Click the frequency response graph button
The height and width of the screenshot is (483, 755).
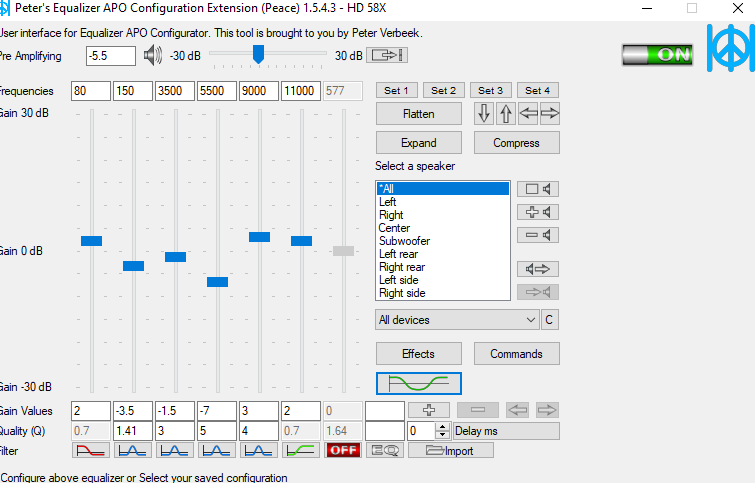coord(418,383)
